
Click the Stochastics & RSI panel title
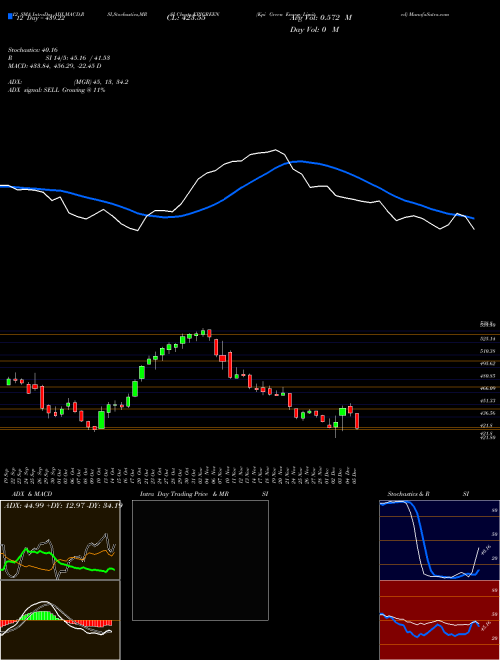pyautogui.click(x=428, y=494)
